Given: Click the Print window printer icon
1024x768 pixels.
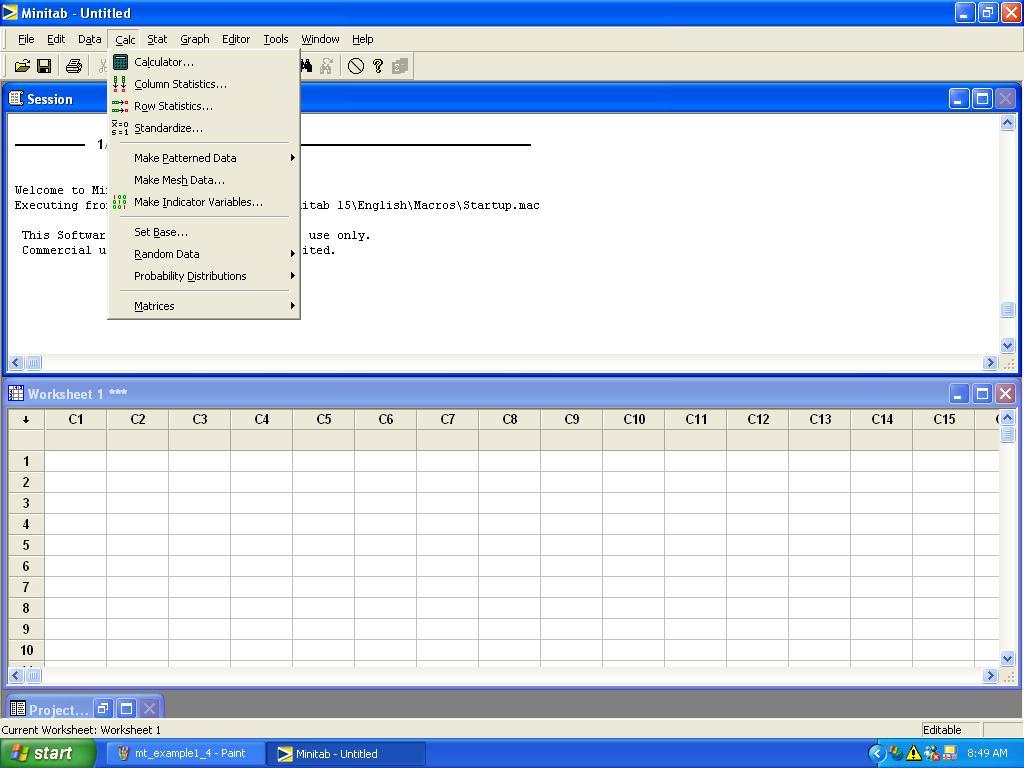Looking at the screenshot, I should click(x=73, y=66).
